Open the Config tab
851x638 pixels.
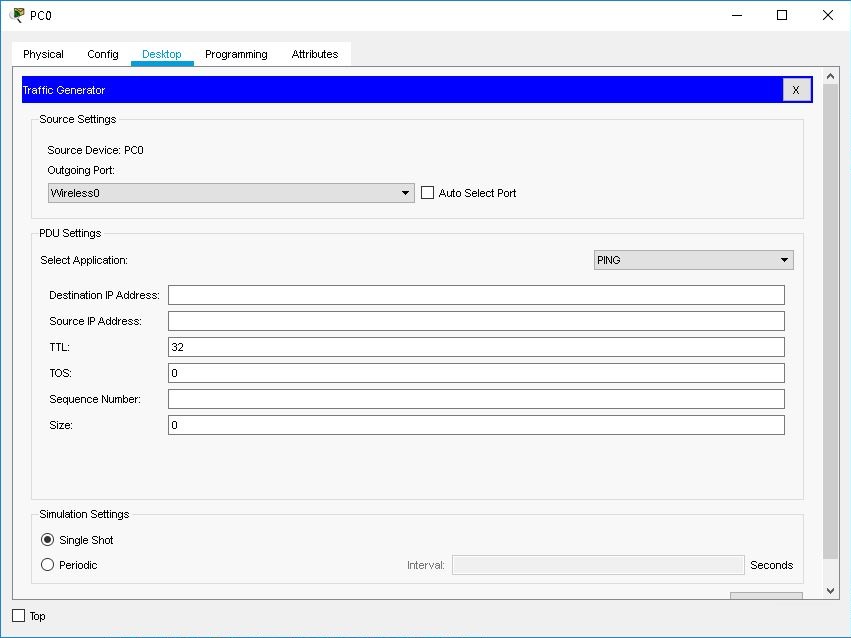tap(102, 54)
